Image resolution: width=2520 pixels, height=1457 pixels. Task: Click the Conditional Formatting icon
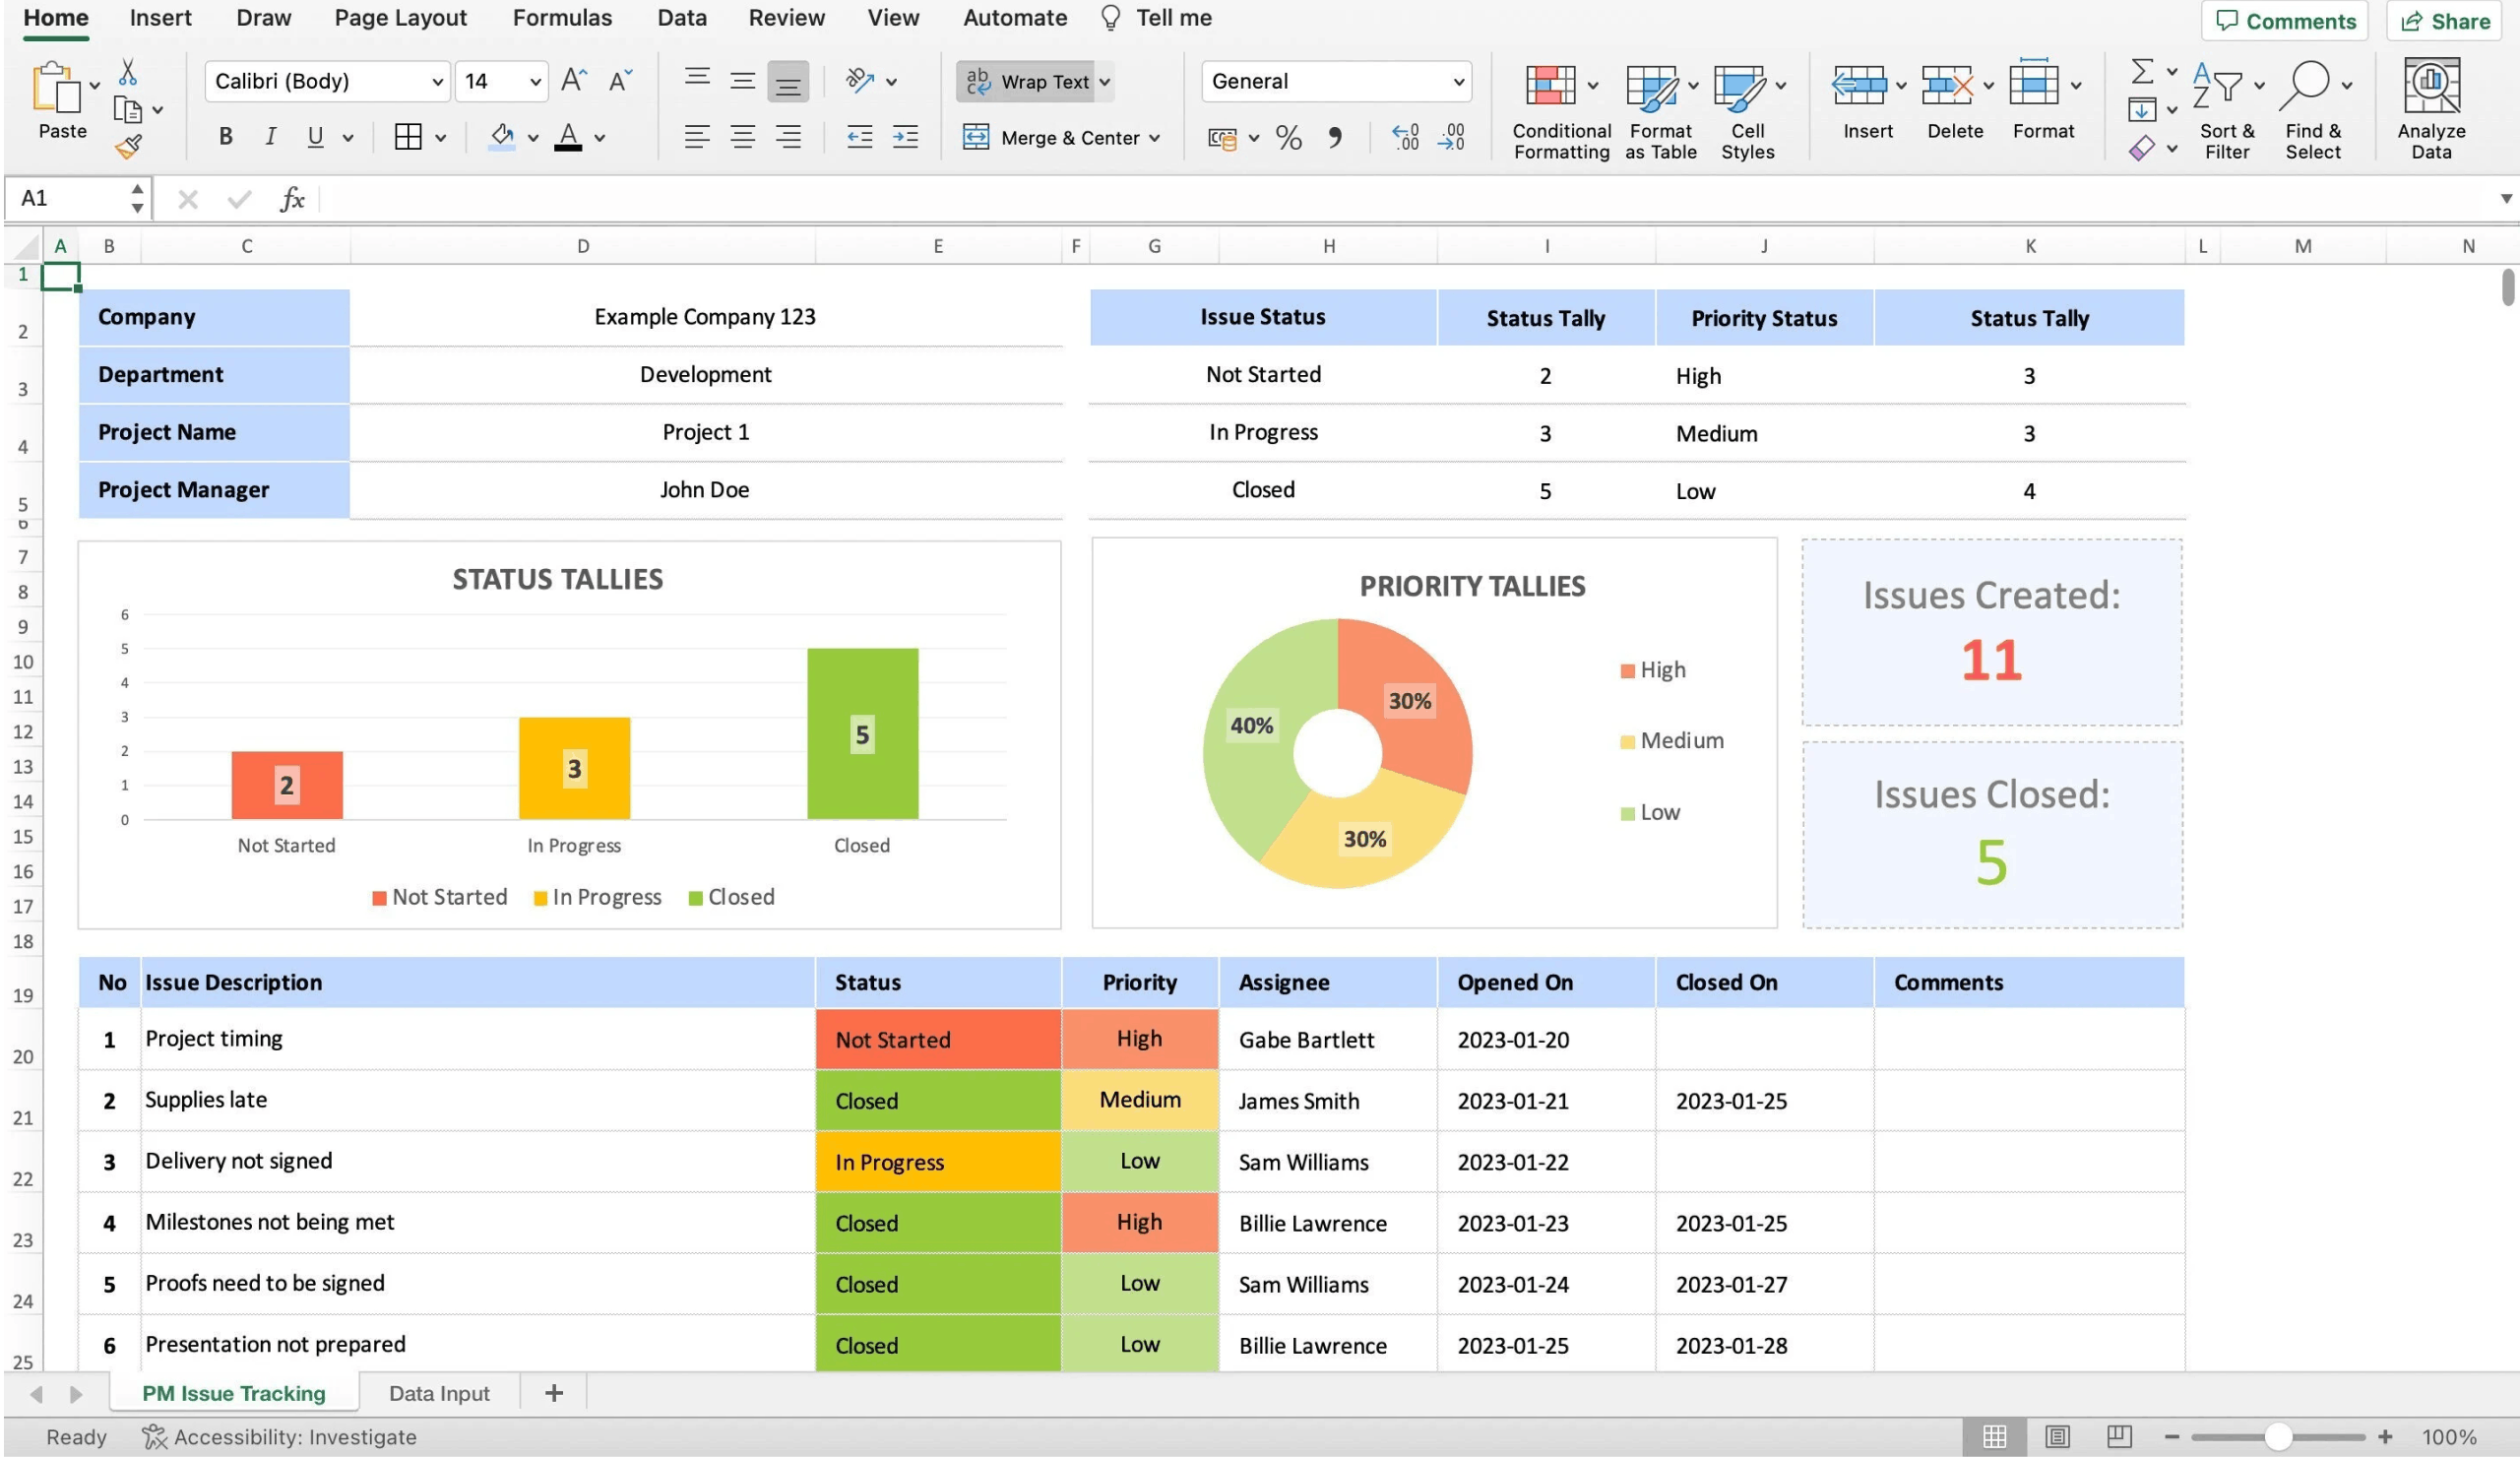click(x=1549, y=85)
